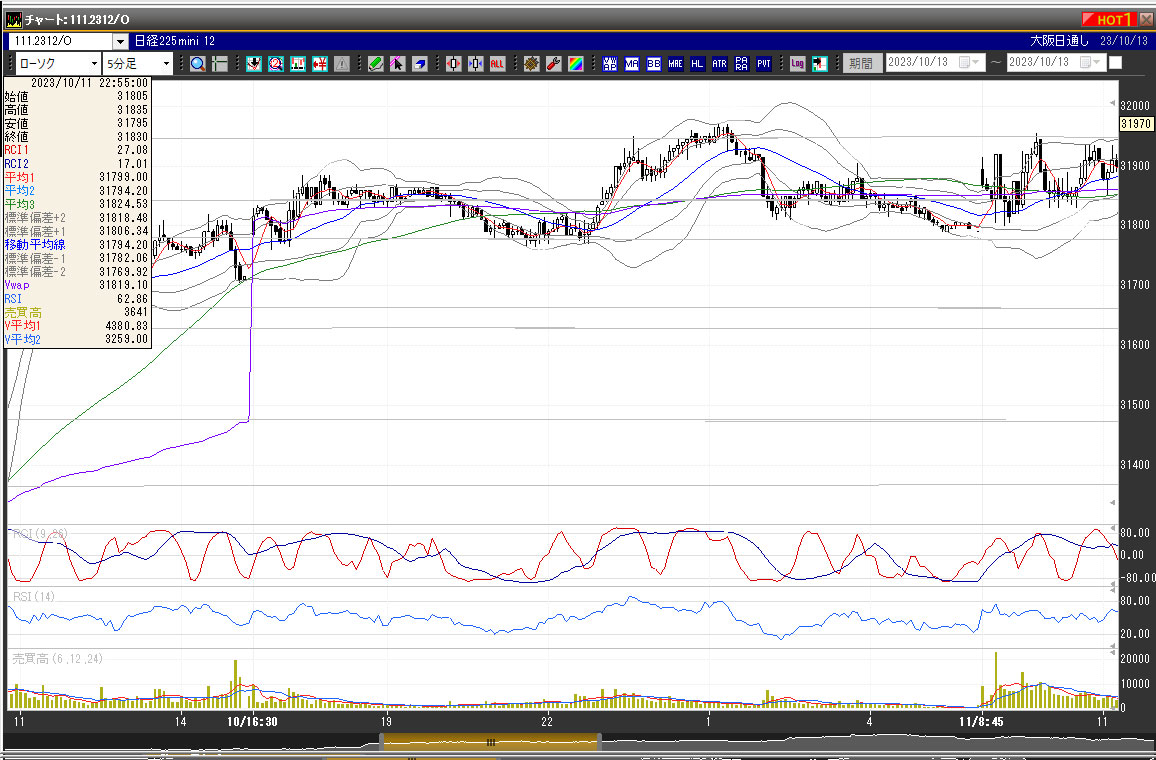This screenshot has height=760, width=1156.
Task: Click the chart window title icon
Action: click(x=13, y=20)
